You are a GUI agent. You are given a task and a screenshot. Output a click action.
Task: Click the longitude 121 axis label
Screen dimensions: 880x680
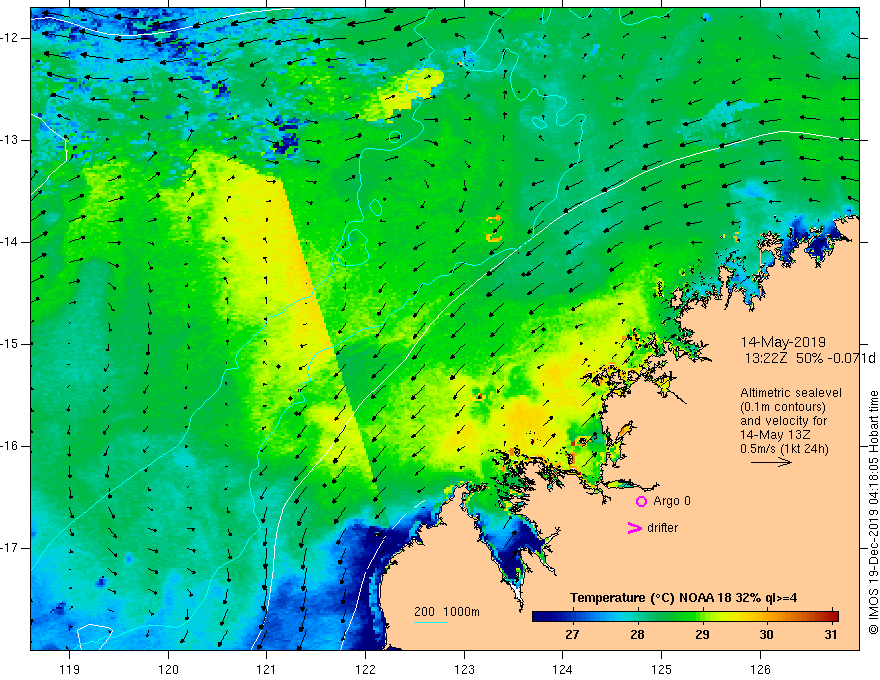267,669
